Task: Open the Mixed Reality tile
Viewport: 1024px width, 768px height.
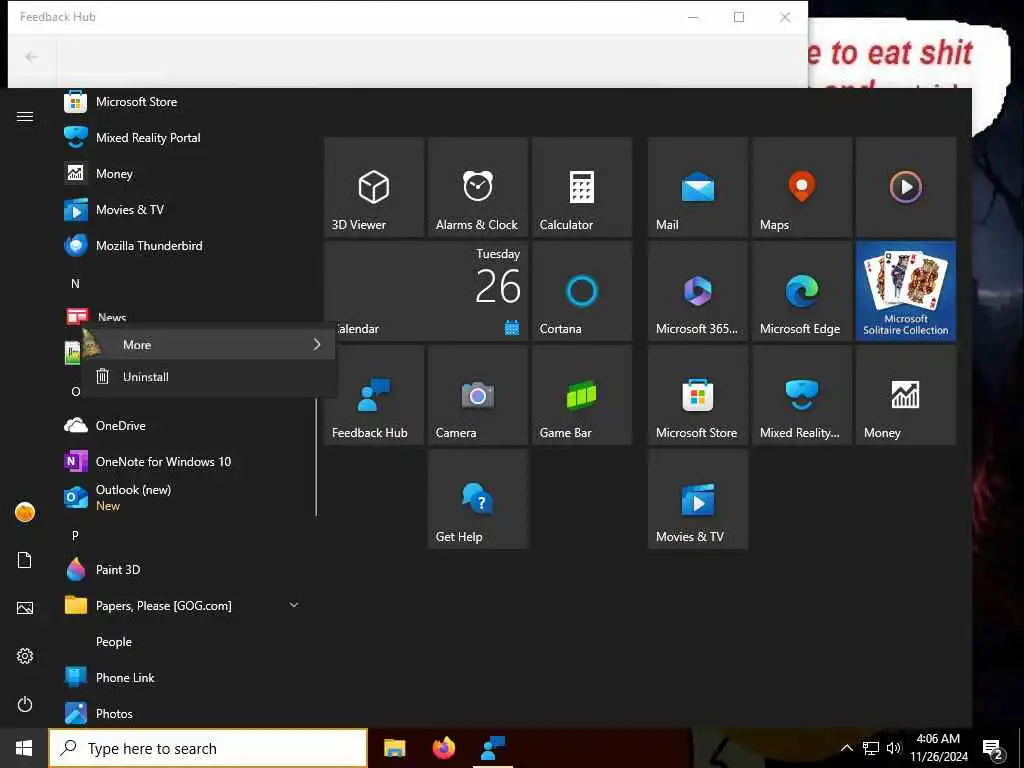Action: point(802,395)
